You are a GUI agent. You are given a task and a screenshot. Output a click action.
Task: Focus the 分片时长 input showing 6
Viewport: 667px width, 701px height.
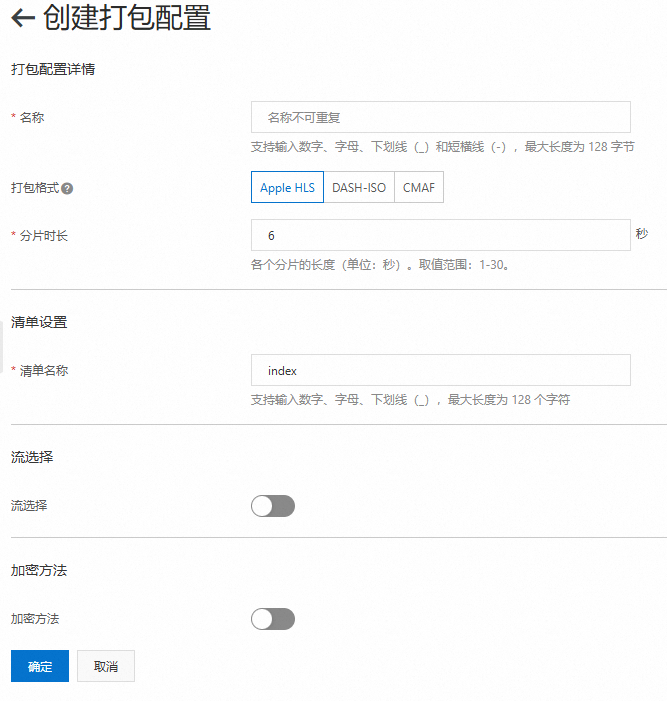441,235
